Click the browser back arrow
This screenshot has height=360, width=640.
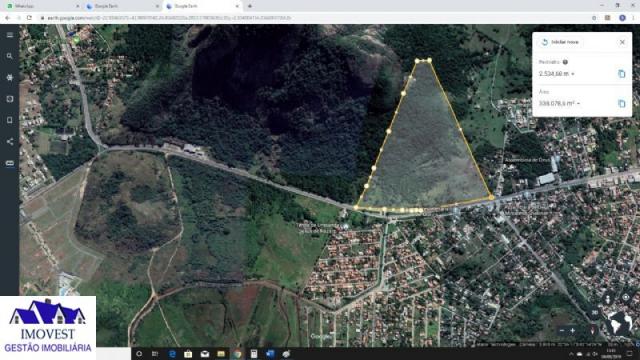point(7,18)
